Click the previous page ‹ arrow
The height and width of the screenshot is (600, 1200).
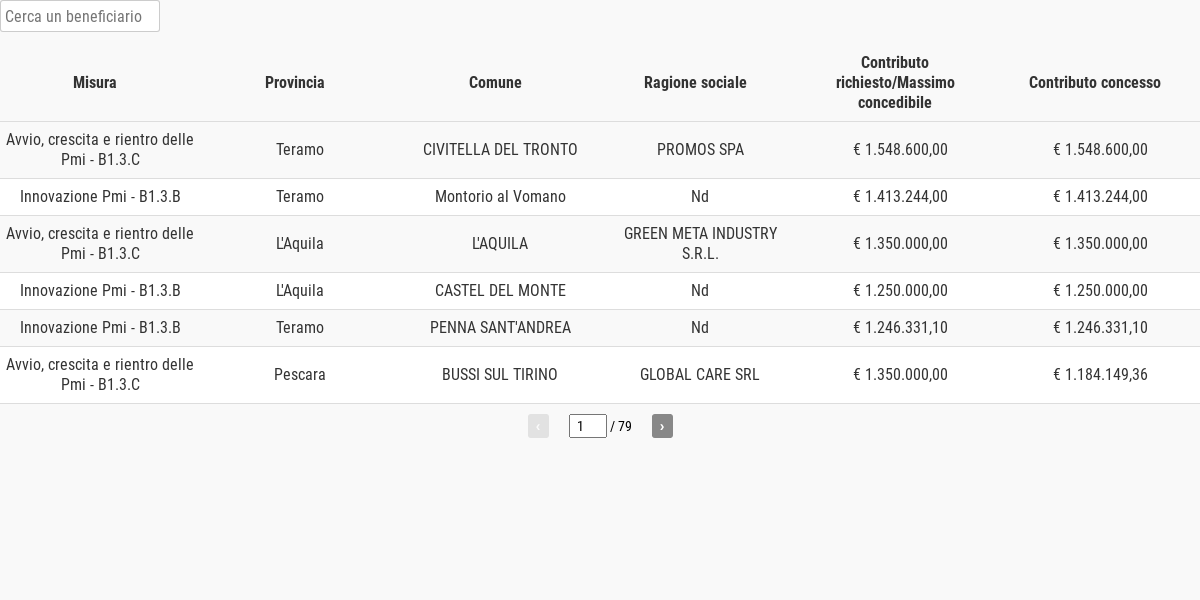(x=538, y=426)
